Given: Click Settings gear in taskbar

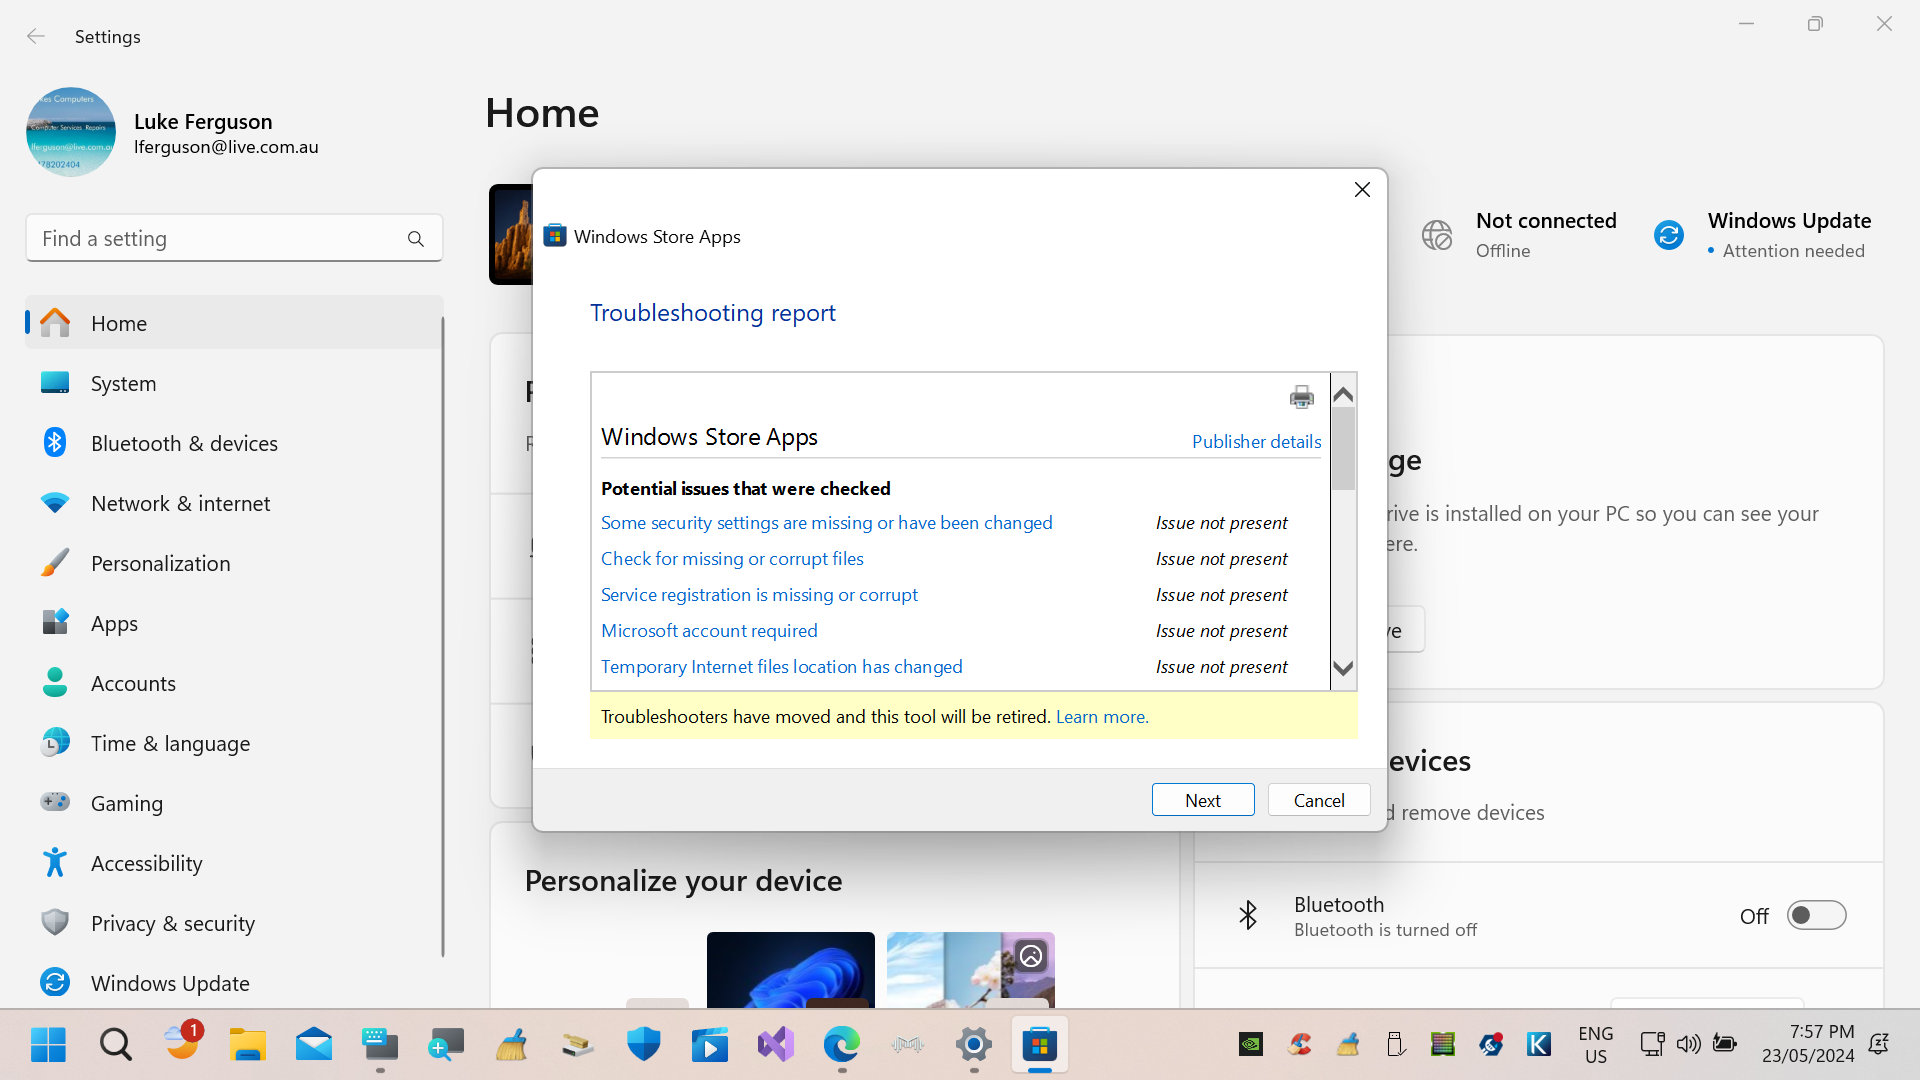Looking at the screenshot, I should 974,1045.
